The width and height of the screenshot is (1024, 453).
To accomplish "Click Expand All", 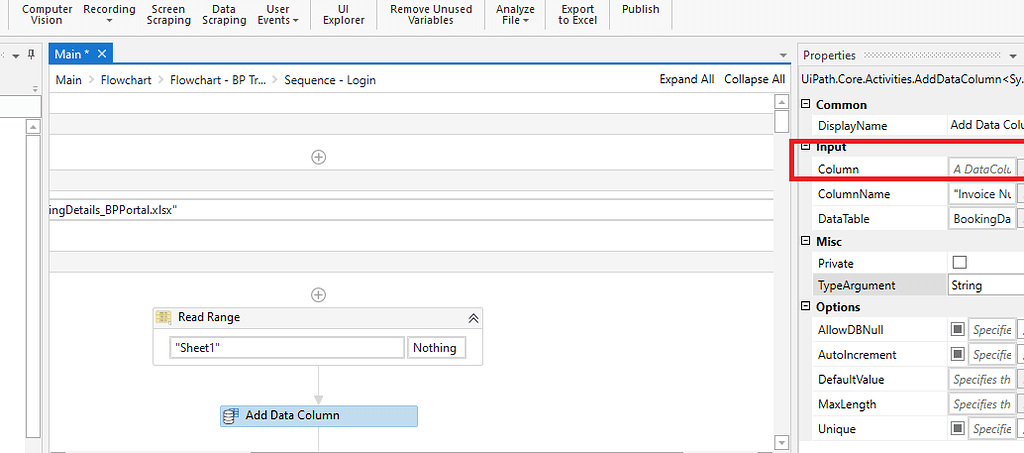I will pyautogui.click(x=686, y=80).
